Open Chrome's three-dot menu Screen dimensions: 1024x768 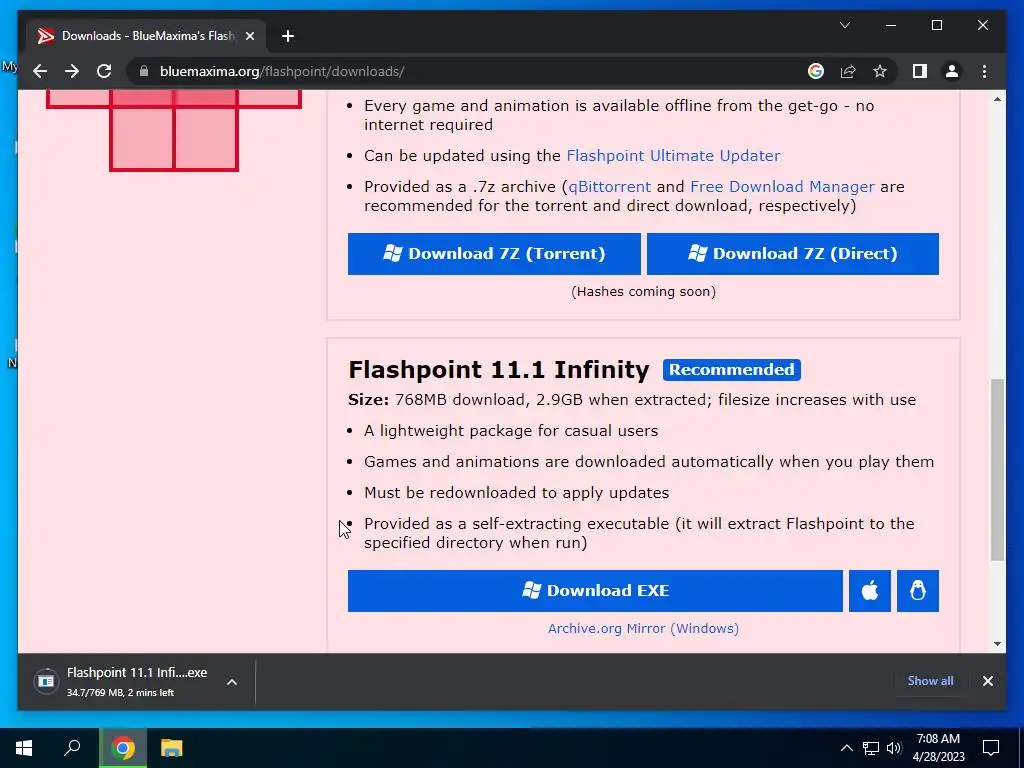984,71
